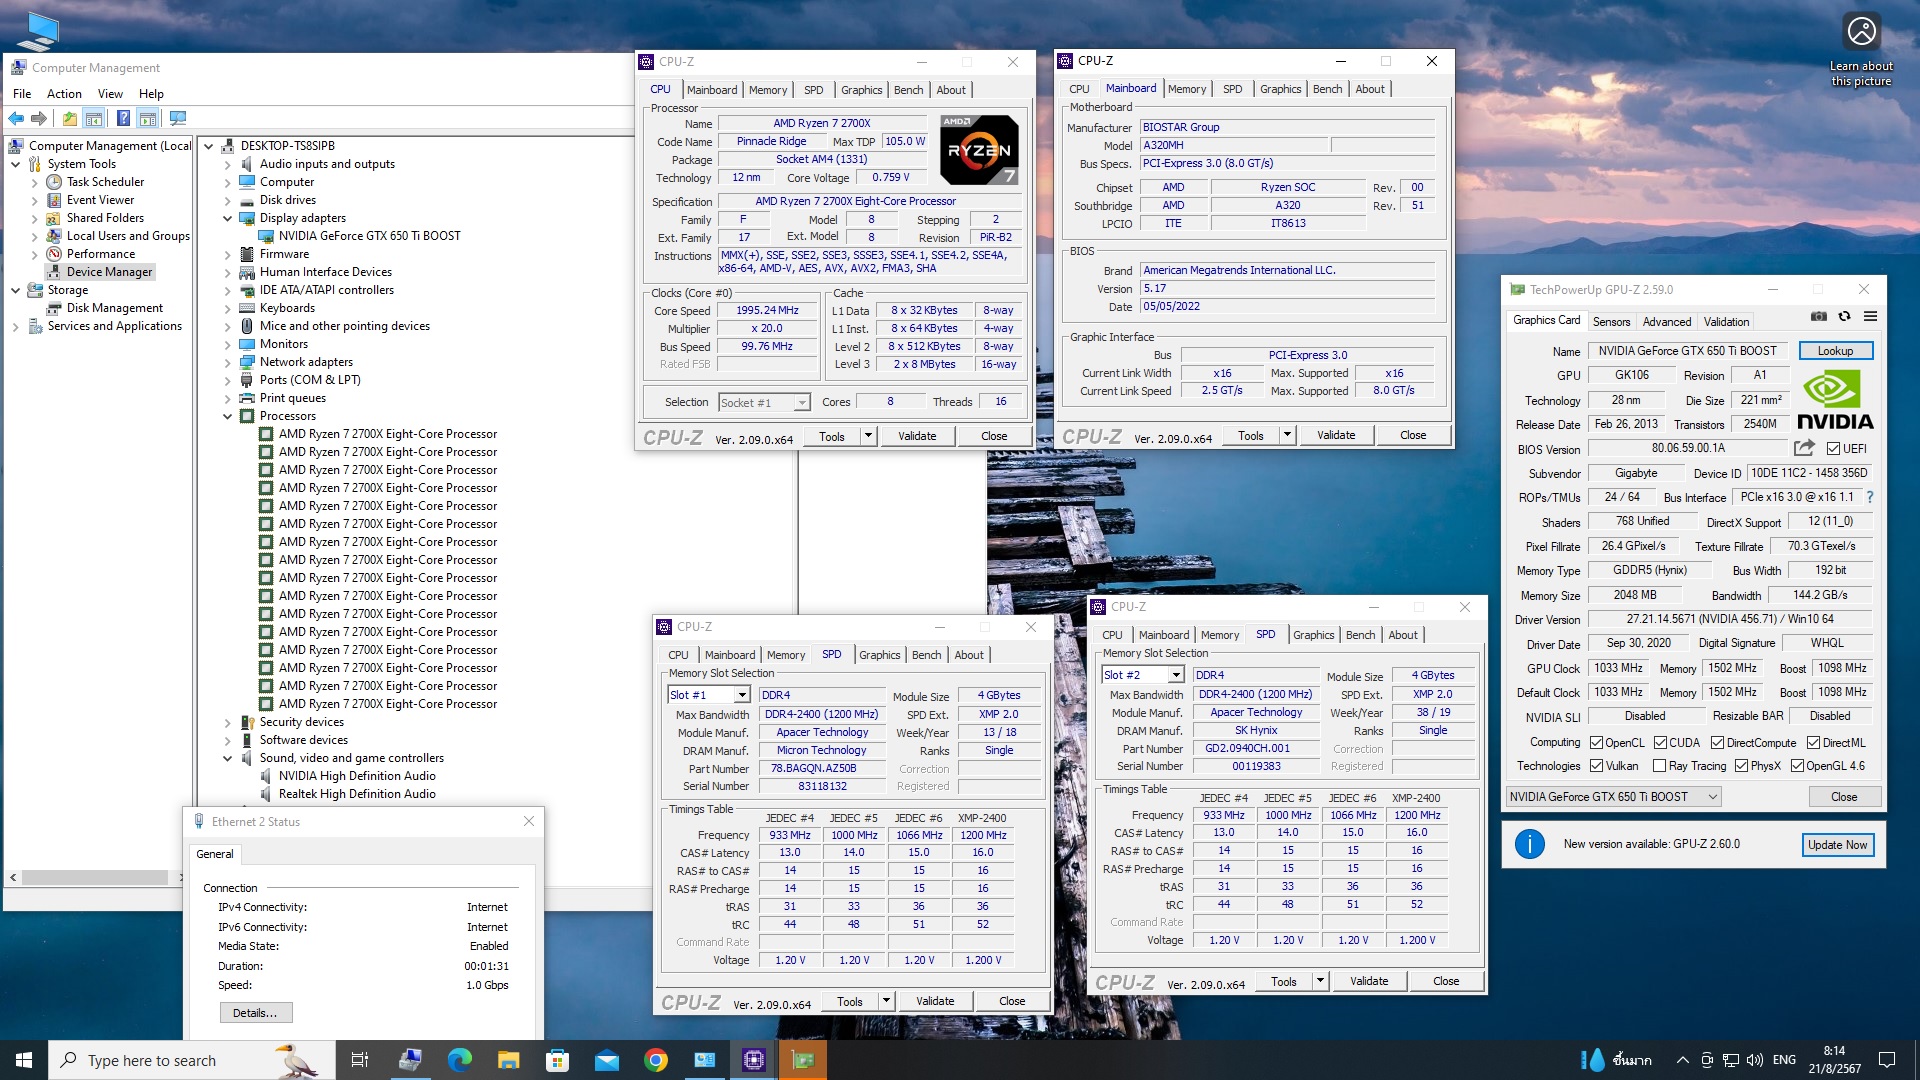The image size is (1920, 1080).
Task: Select Task Scheduler in the tree
Action: tap(105, 182)
